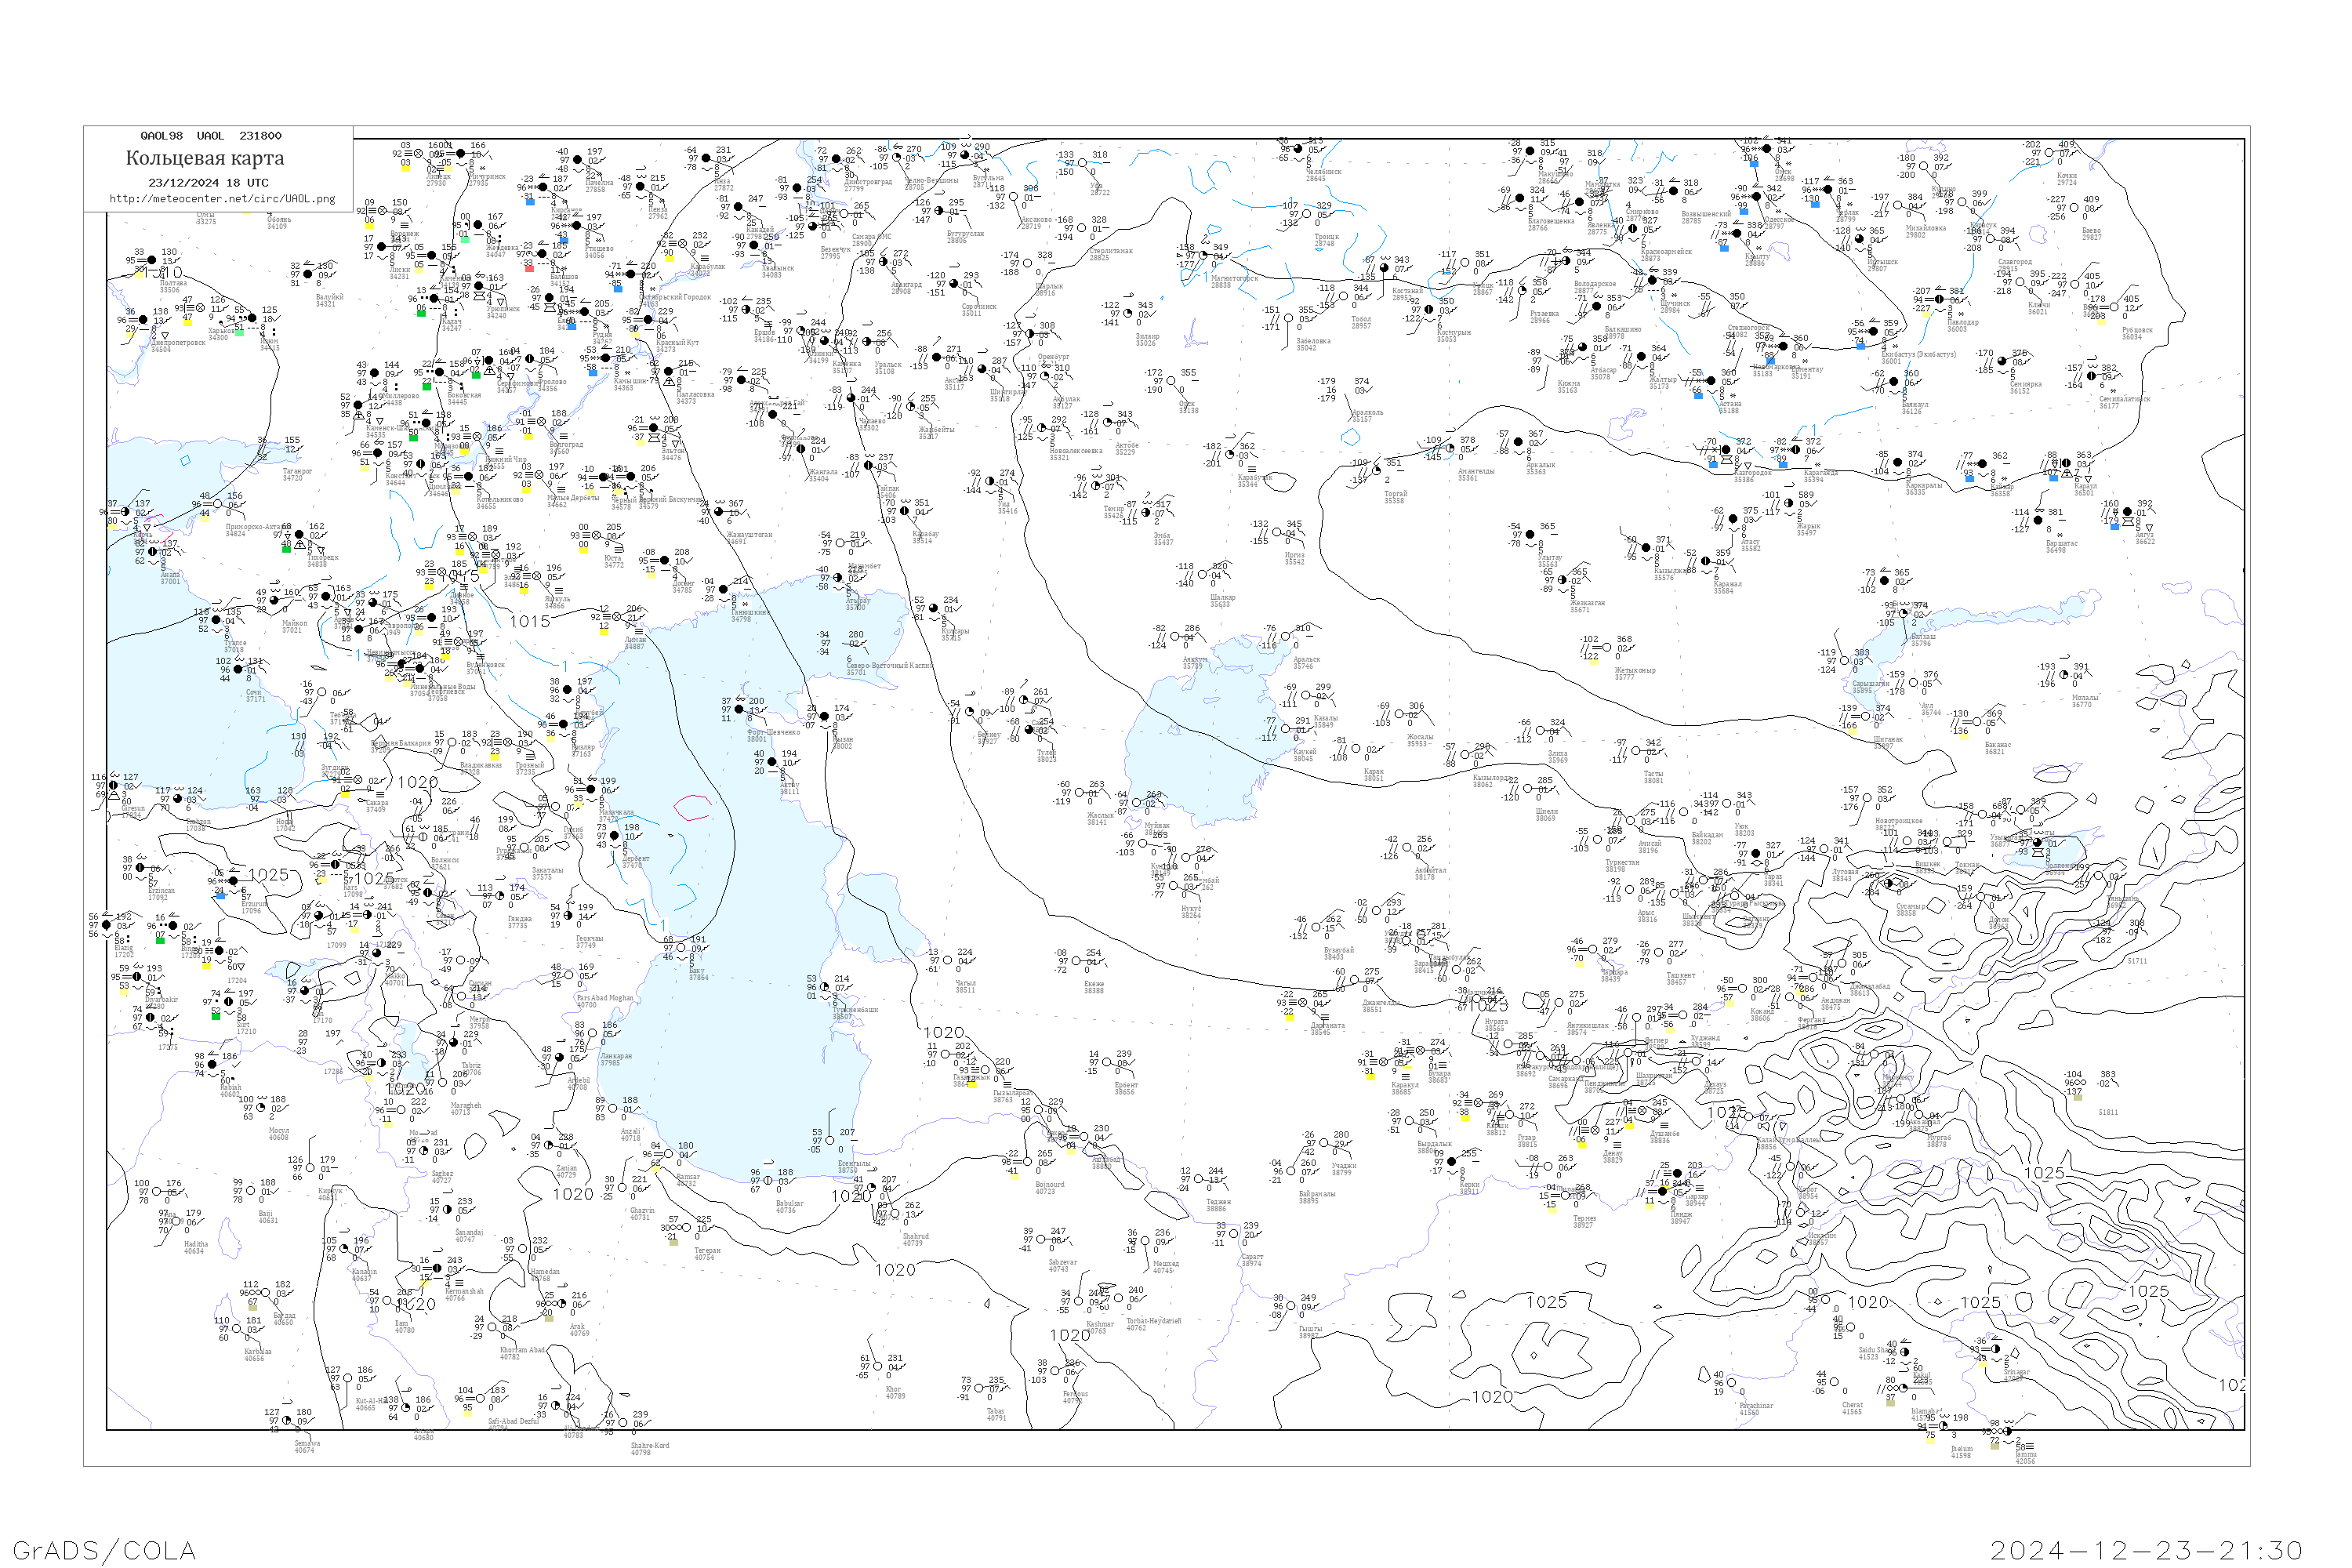Click the Полтава station filled circle marker
2352x1568 pixels.
152,260
